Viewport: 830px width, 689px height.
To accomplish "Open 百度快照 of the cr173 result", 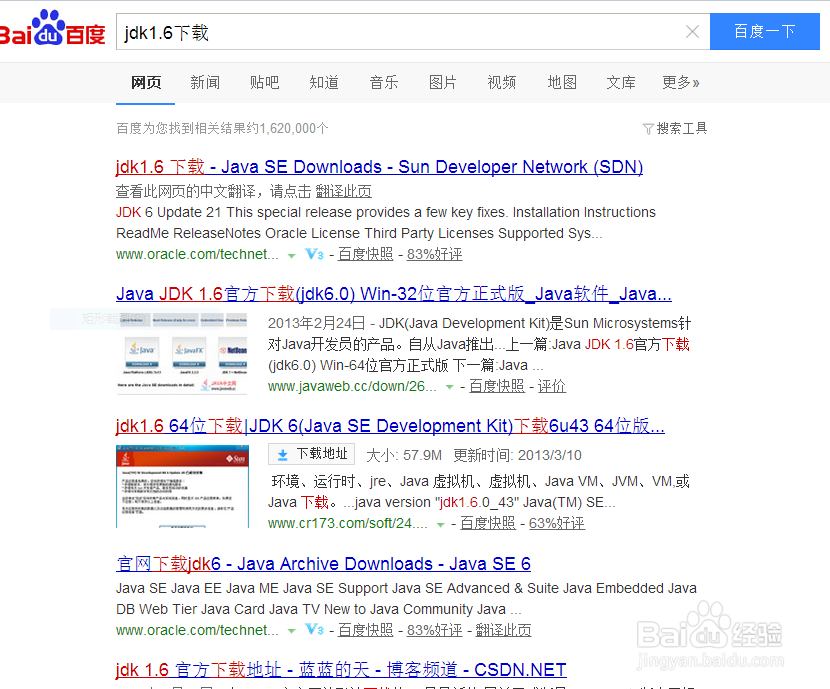I will [488, 523].
